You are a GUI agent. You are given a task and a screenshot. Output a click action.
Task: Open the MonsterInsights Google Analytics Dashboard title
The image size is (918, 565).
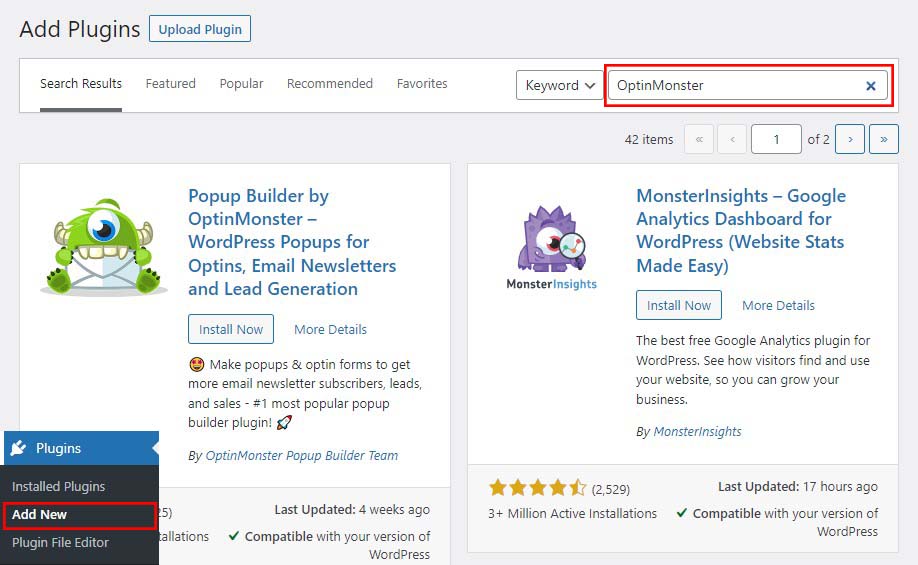point(741,230)
